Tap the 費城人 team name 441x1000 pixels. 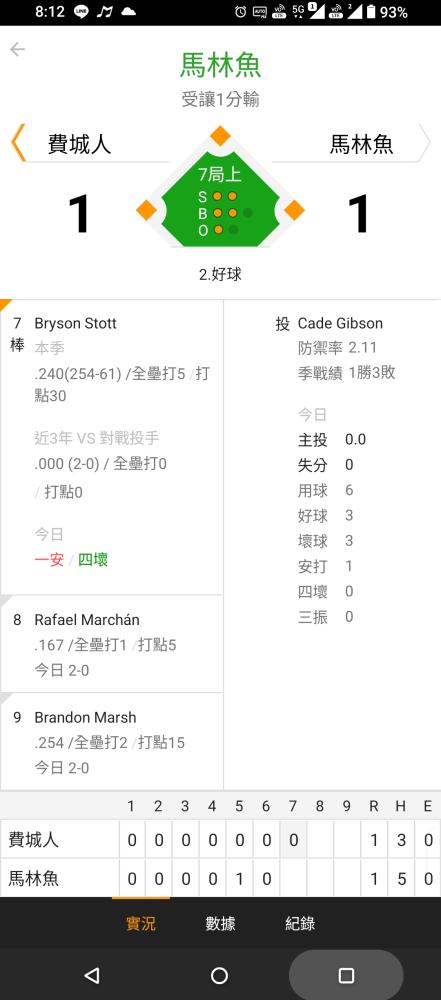pyautogui.click(x=79, y=145)
